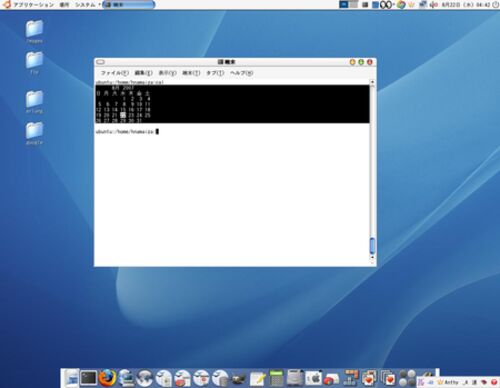The height and width of the screenshot is (388, 500).
Task: Open the terminal icon in the dock
Action: tap(88, 378)
